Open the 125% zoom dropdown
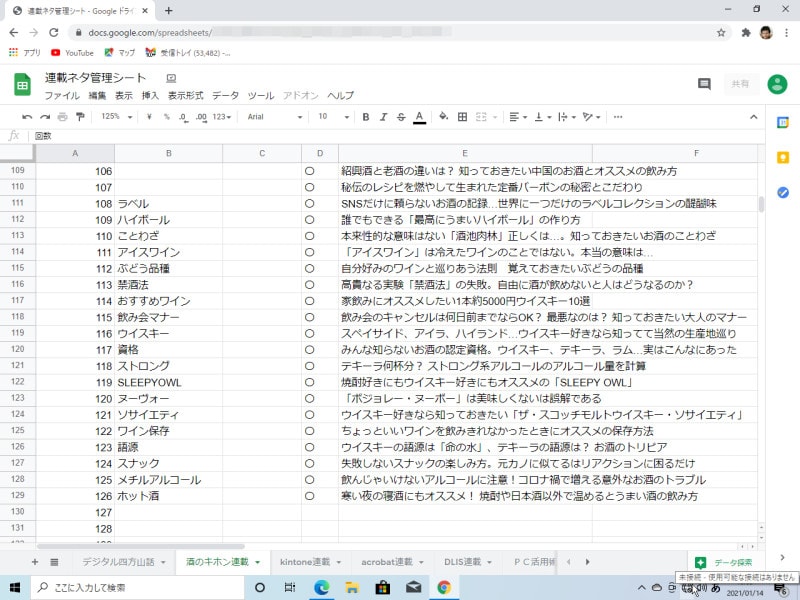The width and height of the screenshot is (800, 600). (x=115, y=117)
